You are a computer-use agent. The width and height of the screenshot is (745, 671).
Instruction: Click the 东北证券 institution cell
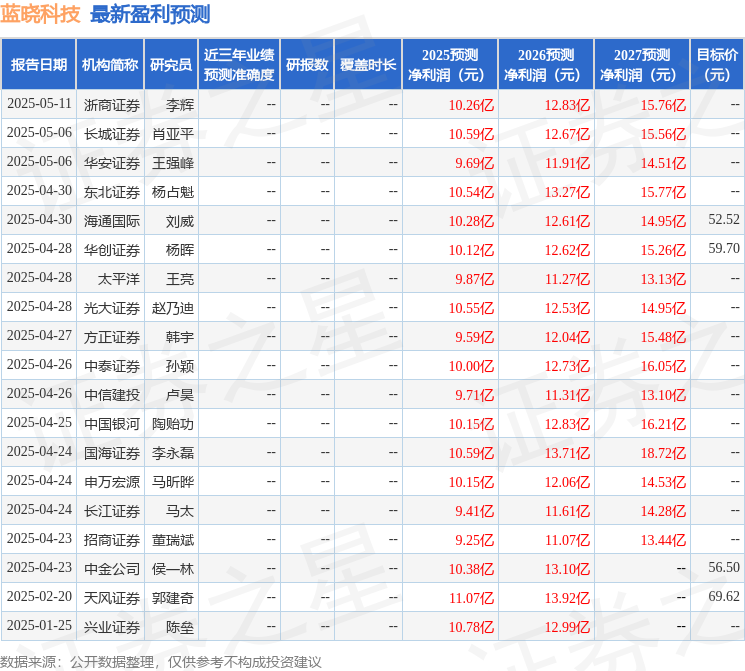pos(112,192)
